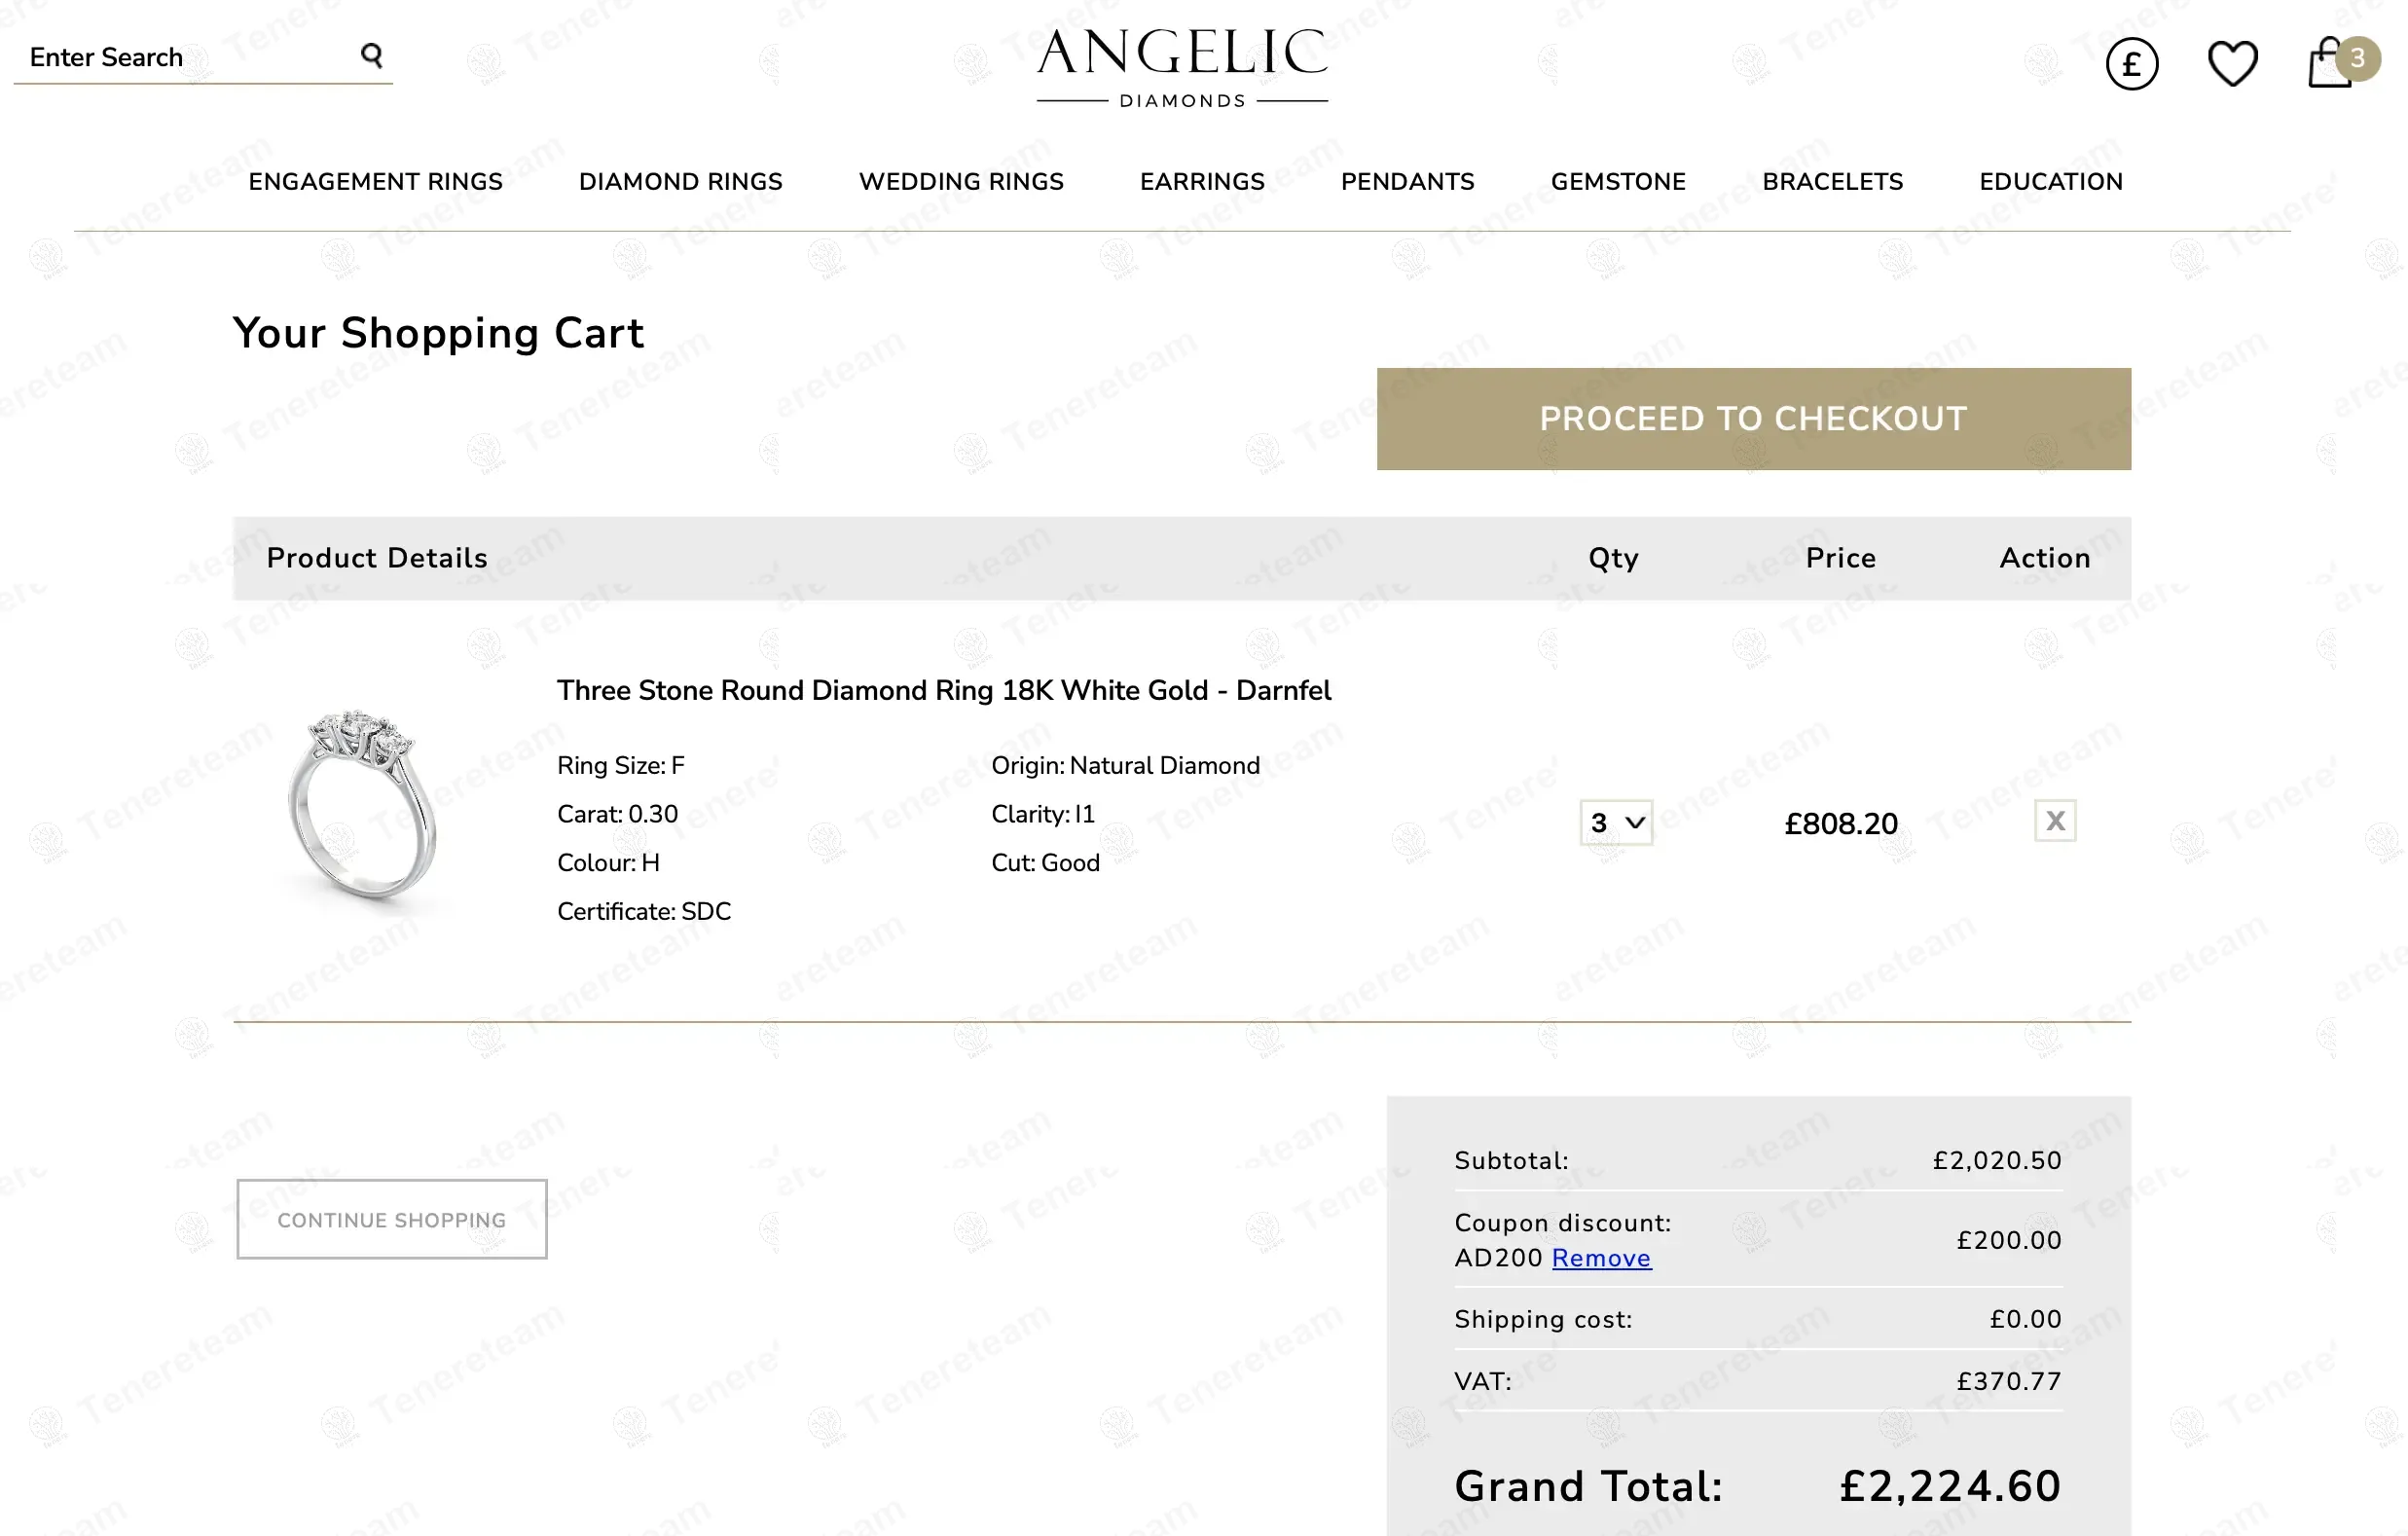2408x1536 pixels.
Task: Open Diamond Rings menu
Action: click(680, 182)
